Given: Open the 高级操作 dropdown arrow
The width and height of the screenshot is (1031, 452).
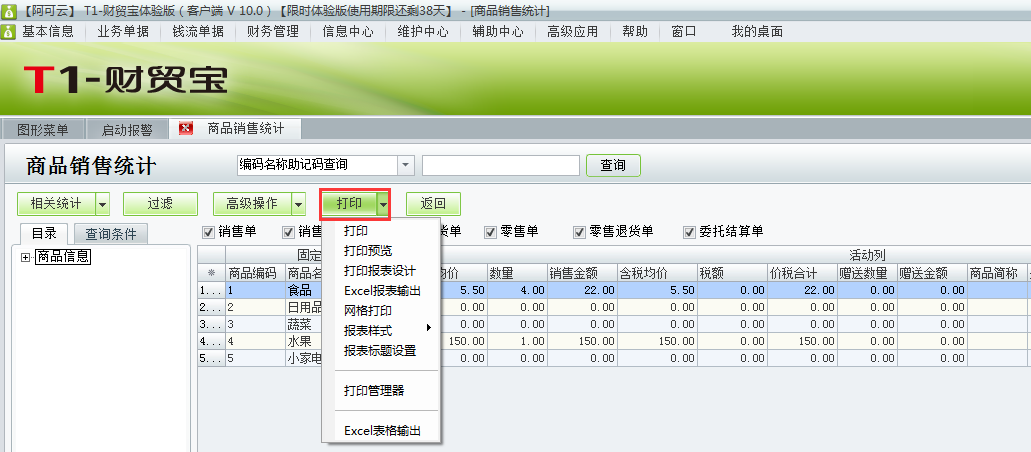Looking at the screenshot, I should coord(297,204).
